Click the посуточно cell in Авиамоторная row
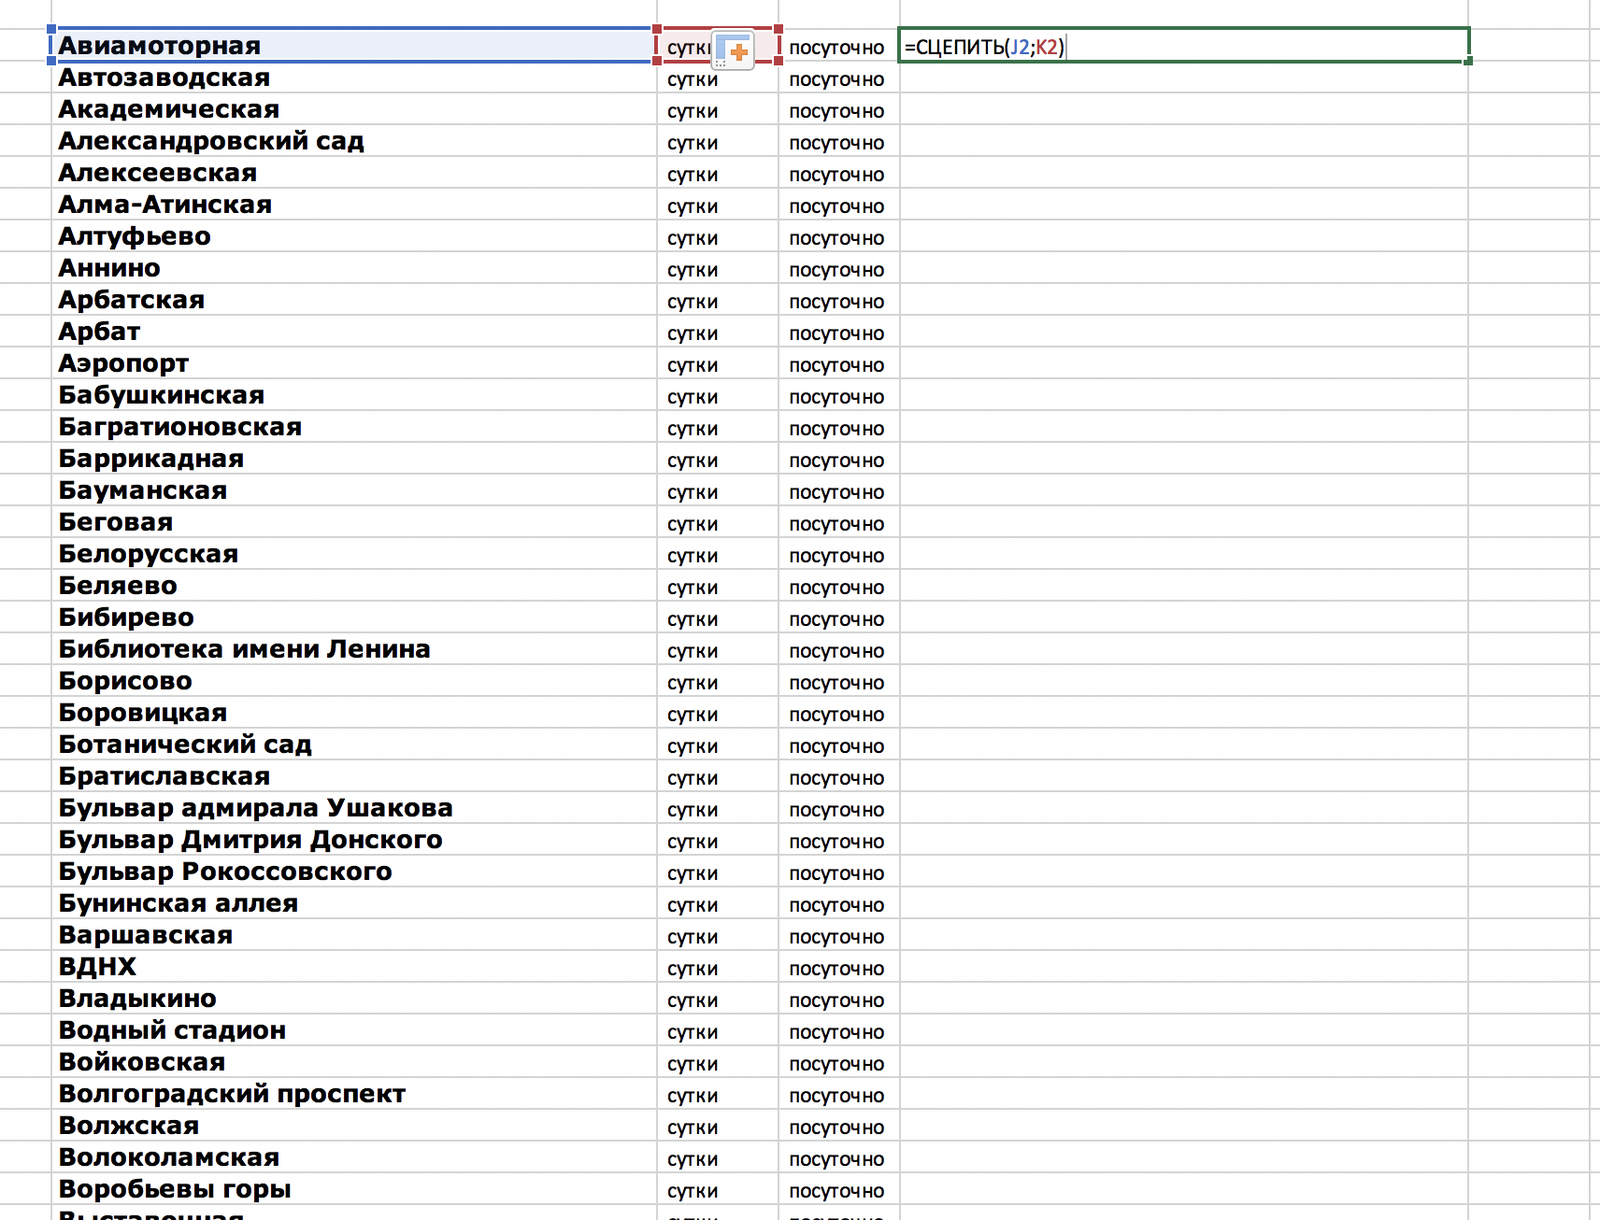This screenshot has width=1600, height=1220. 837,48
